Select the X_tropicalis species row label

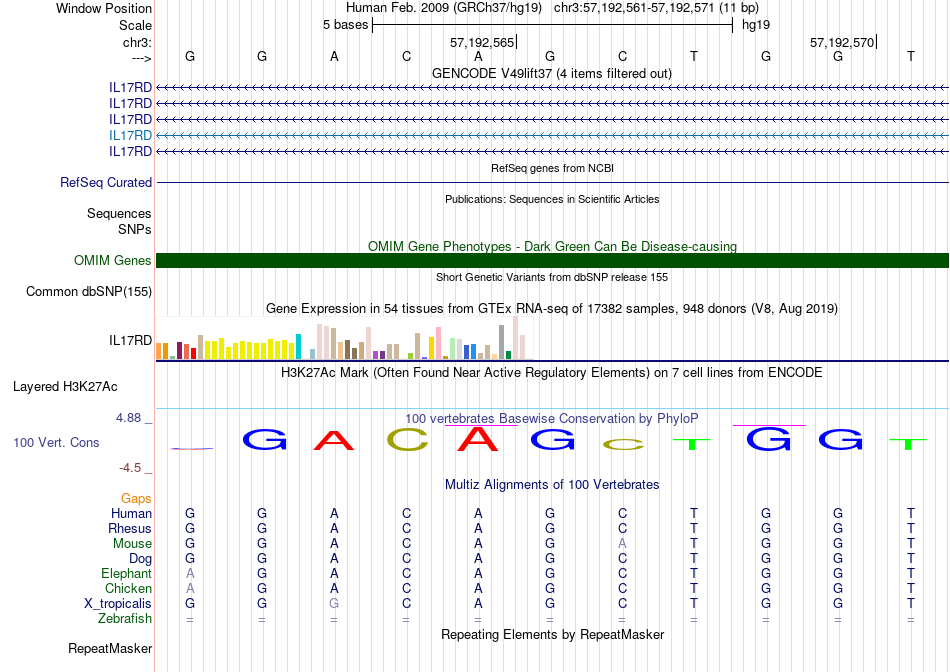(118, 604)
